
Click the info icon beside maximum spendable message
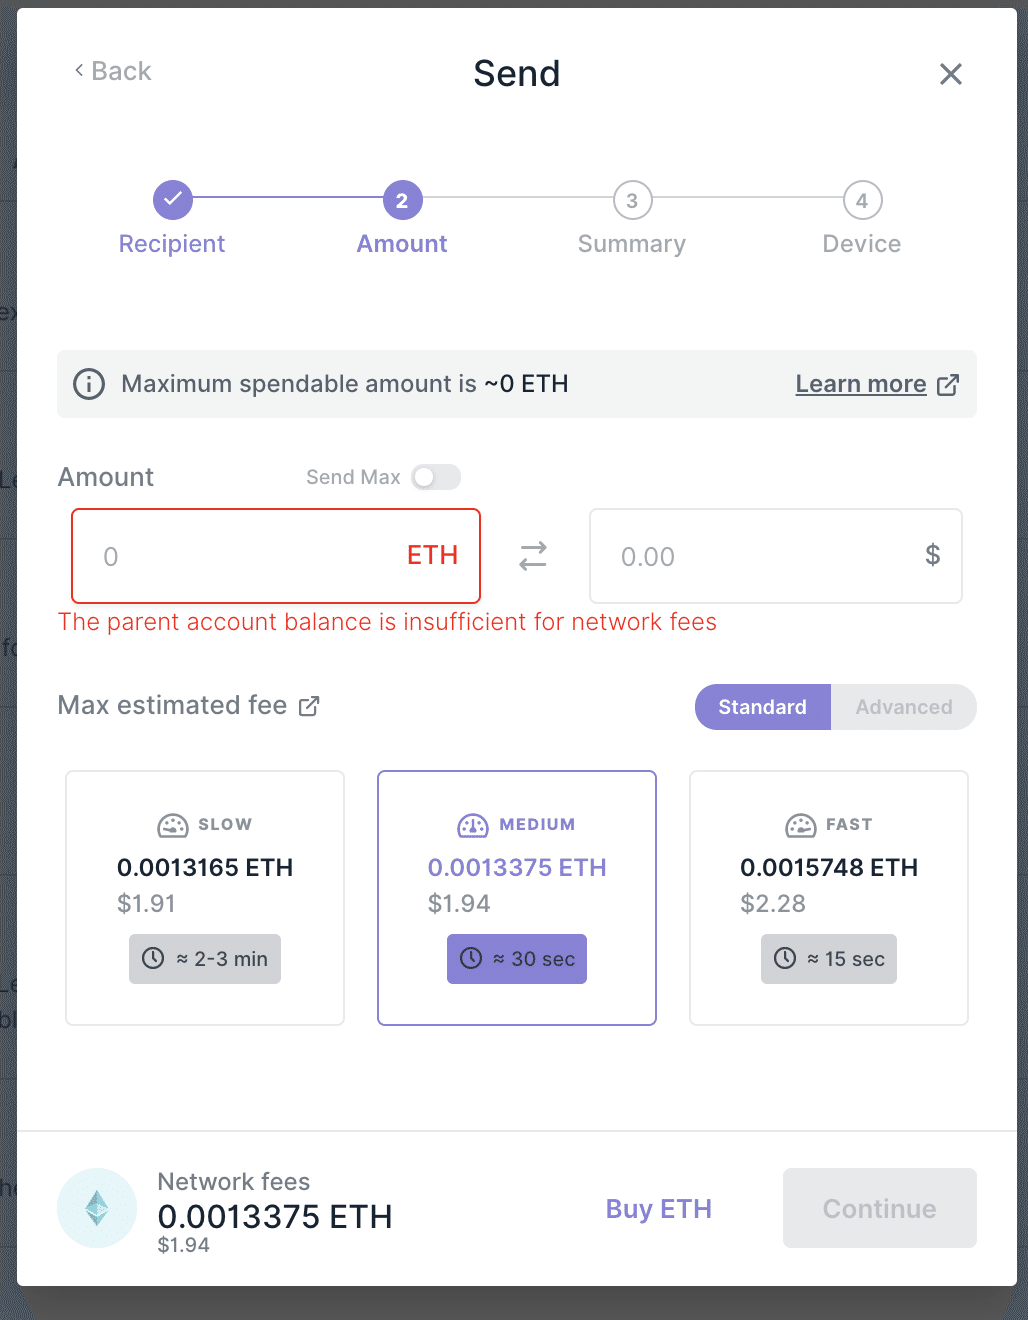tap(88, 384)
